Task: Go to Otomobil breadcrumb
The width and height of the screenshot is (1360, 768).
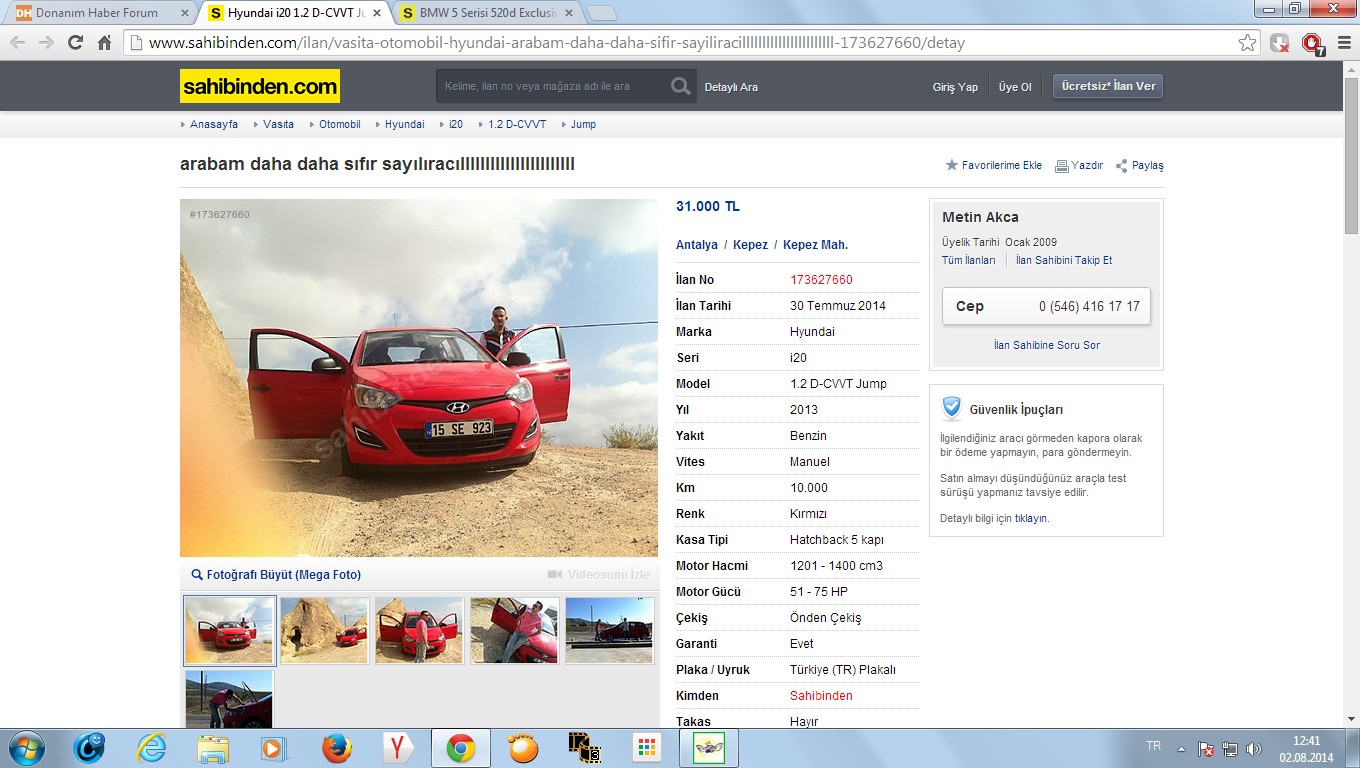Action: tap(339, 124)
